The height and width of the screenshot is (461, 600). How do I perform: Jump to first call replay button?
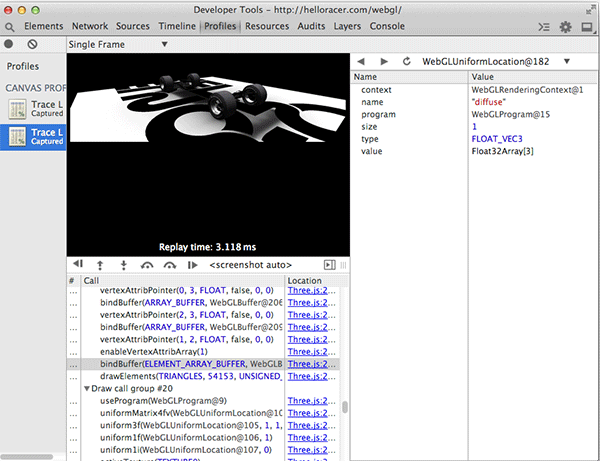tap(78, 264)
